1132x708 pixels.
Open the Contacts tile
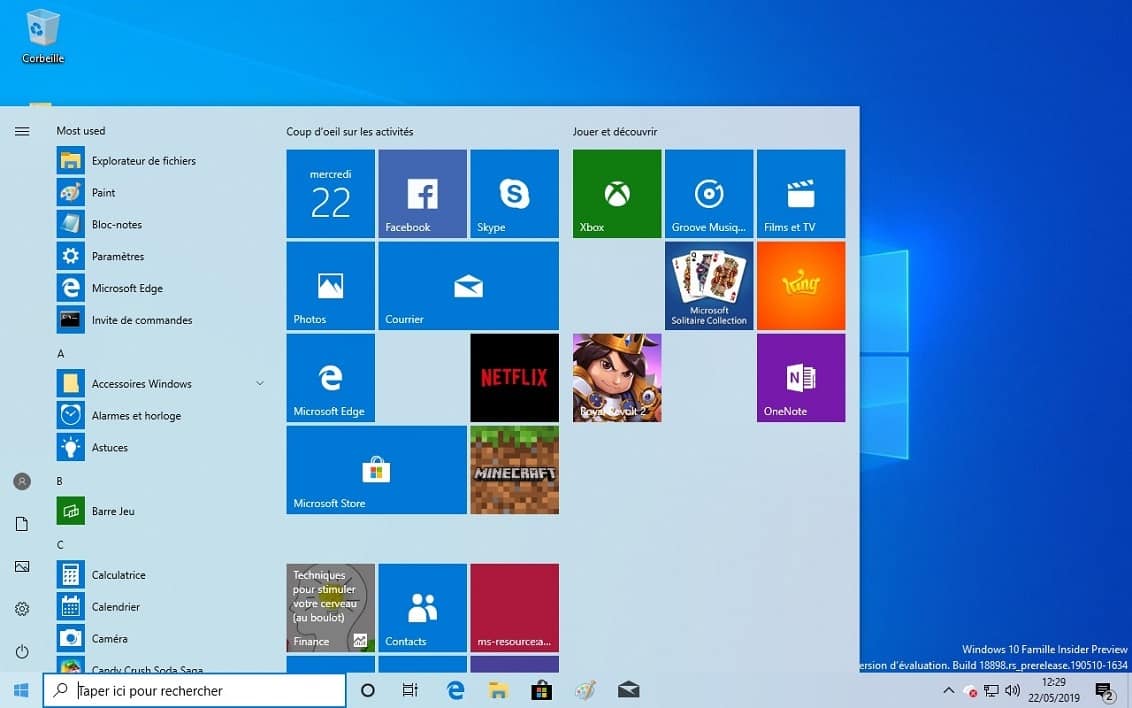point(422,608)
